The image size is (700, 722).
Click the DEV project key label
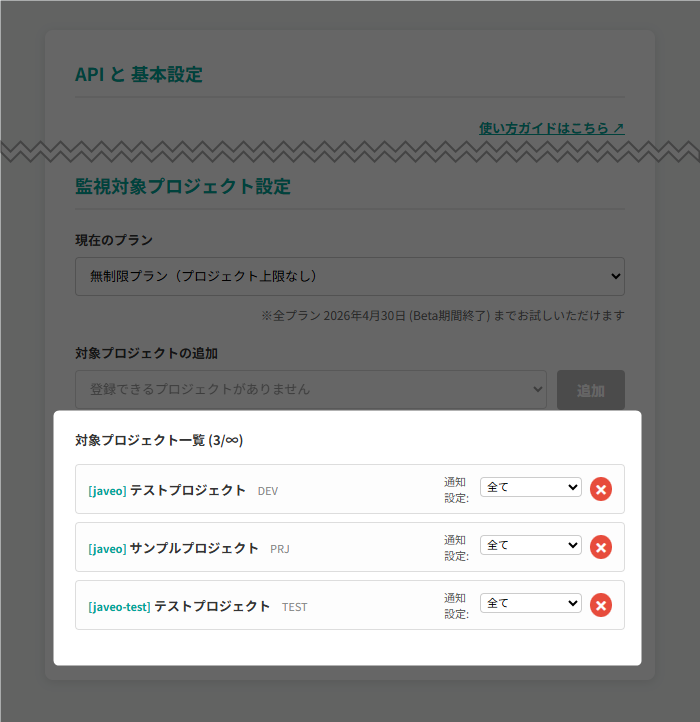click(x=268, y=491)
